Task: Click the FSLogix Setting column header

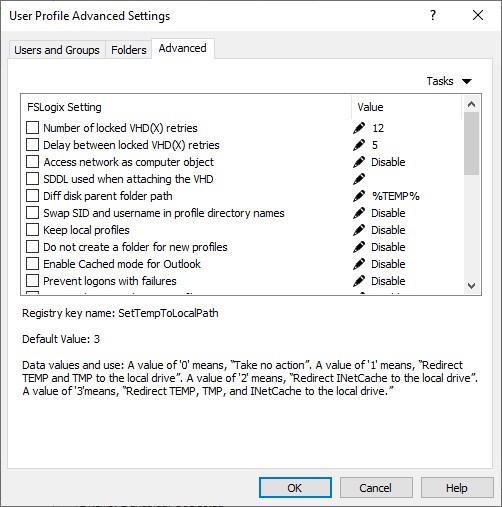Action: point(186,107)
